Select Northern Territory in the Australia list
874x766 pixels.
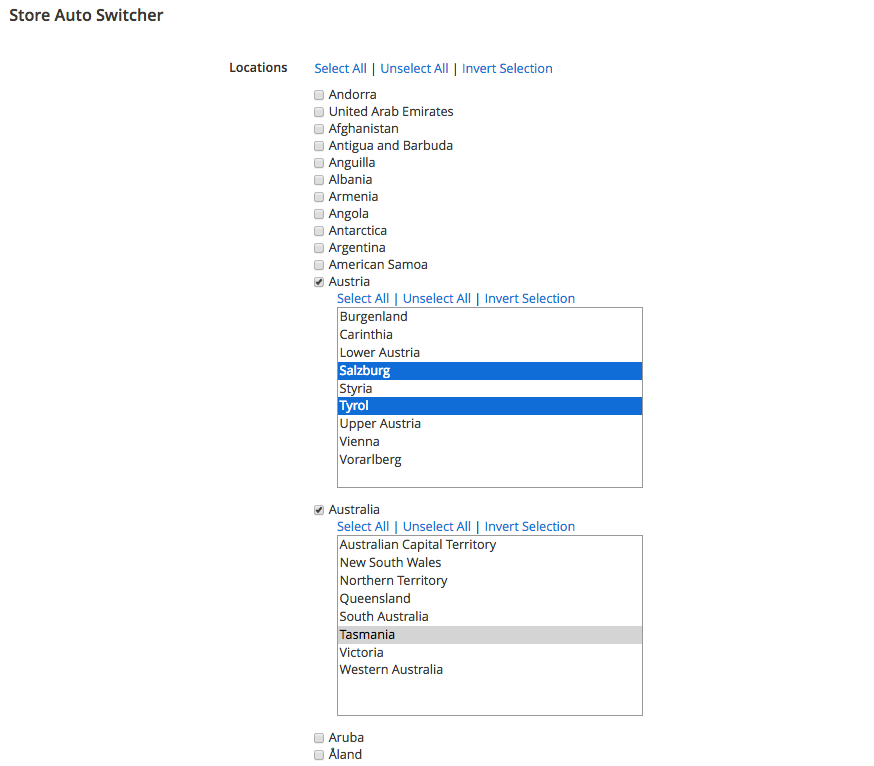pos(490,580)
